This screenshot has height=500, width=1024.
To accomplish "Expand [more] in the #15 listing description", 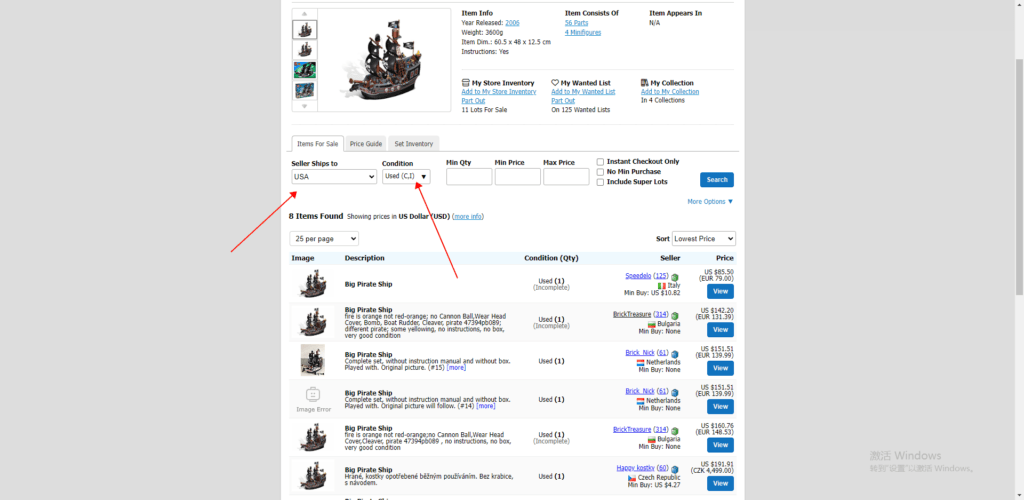I will point(456,367).
